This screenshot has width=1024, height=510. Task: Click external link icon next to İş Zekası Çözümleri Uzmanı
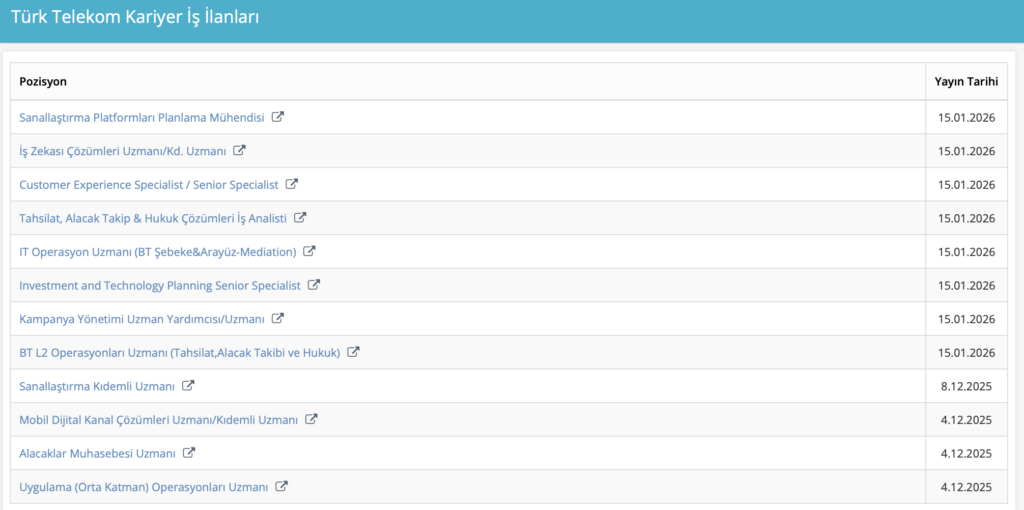[x=239, y=151]
